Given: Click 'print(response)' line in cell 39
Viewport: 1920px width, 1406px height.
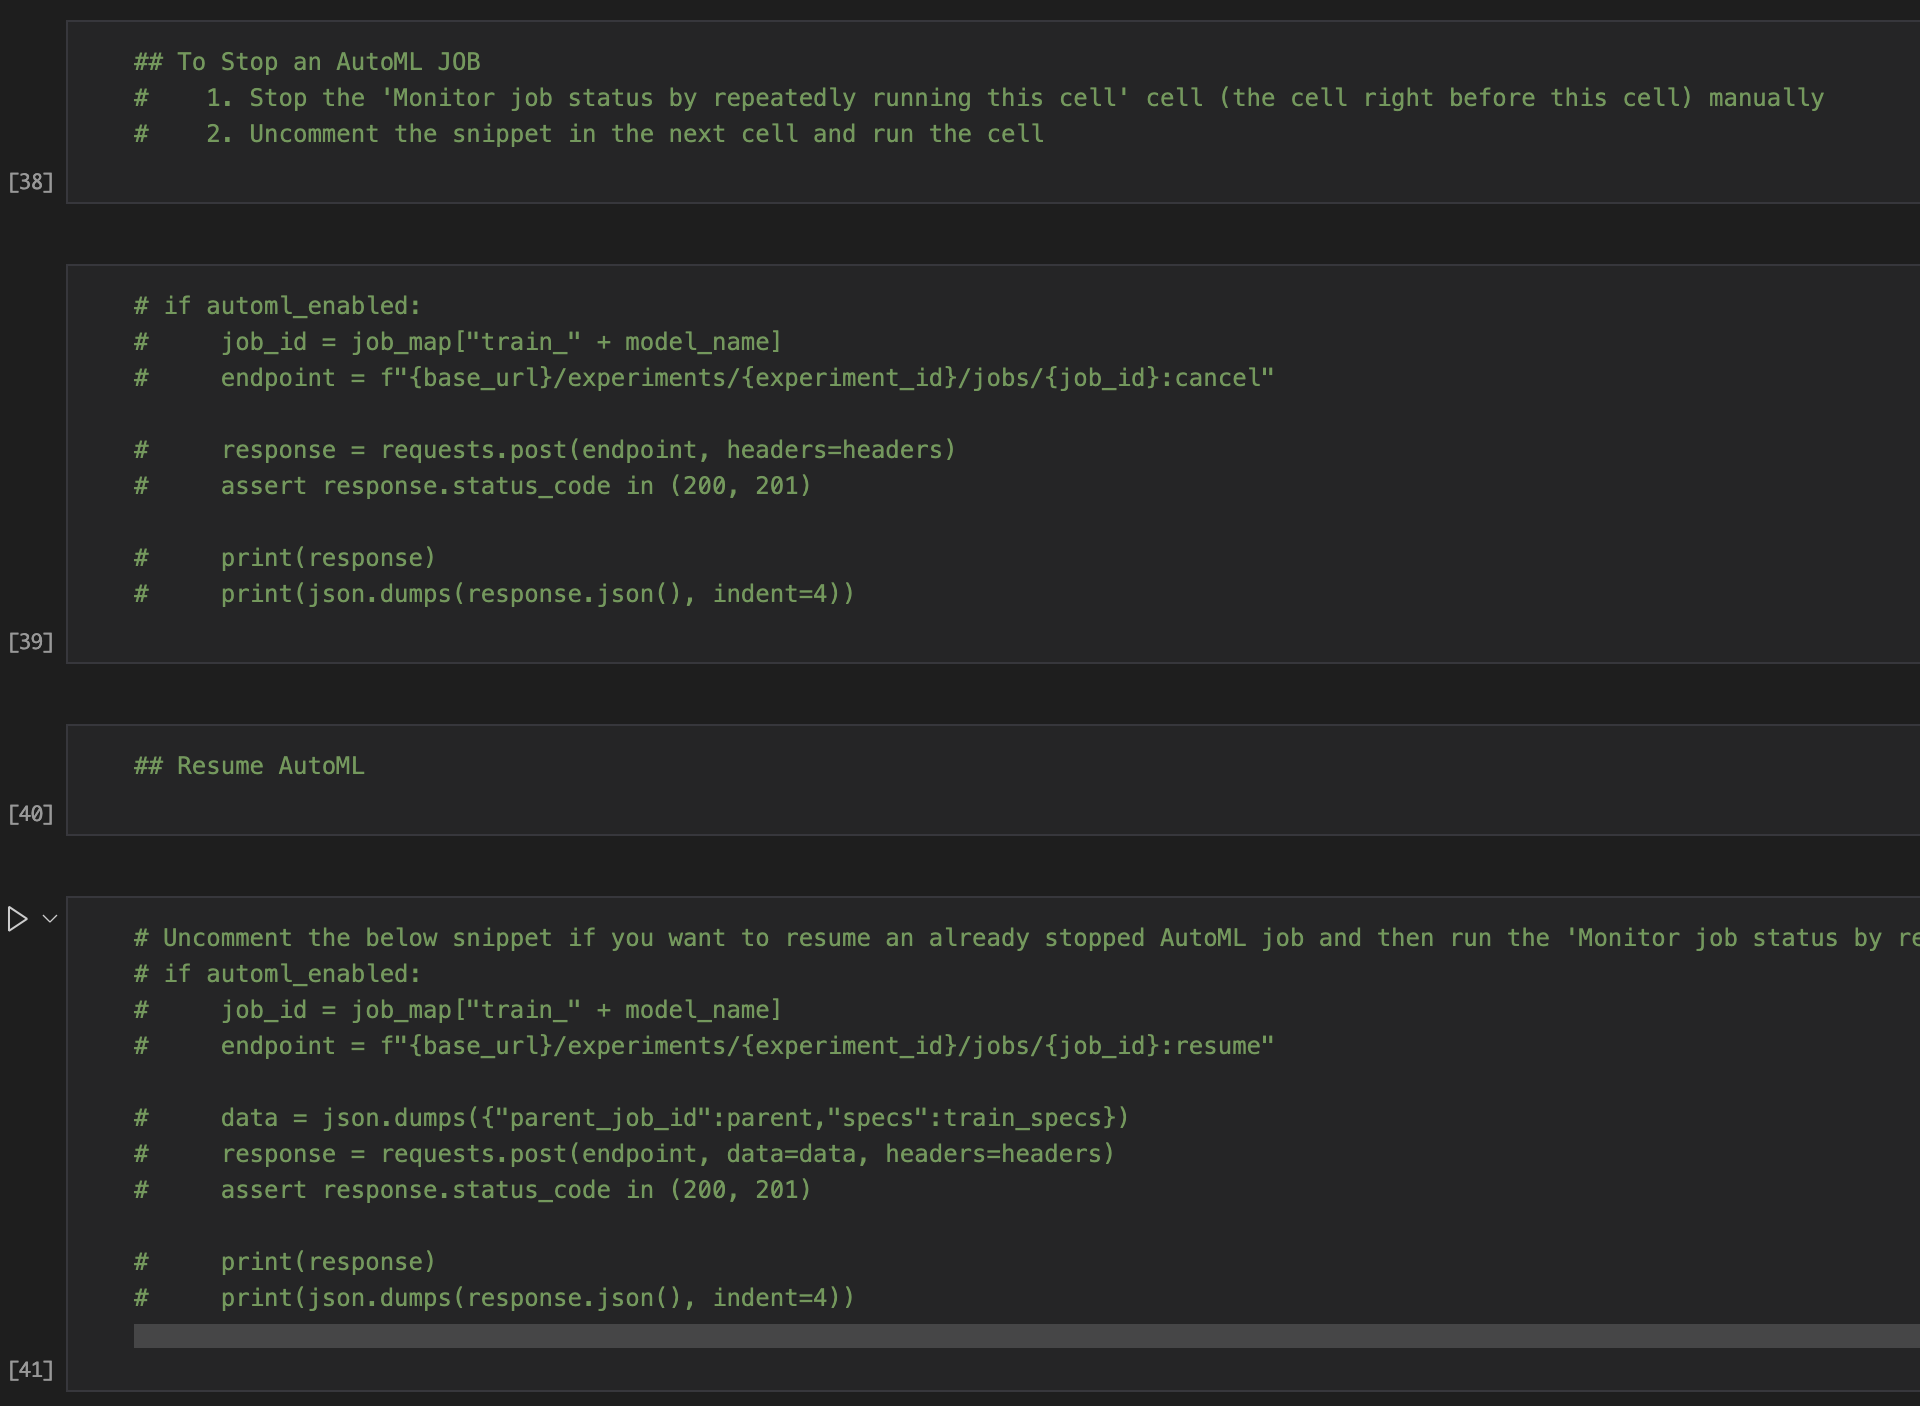Looking at the screenshot, I should [x=285, y=558].
